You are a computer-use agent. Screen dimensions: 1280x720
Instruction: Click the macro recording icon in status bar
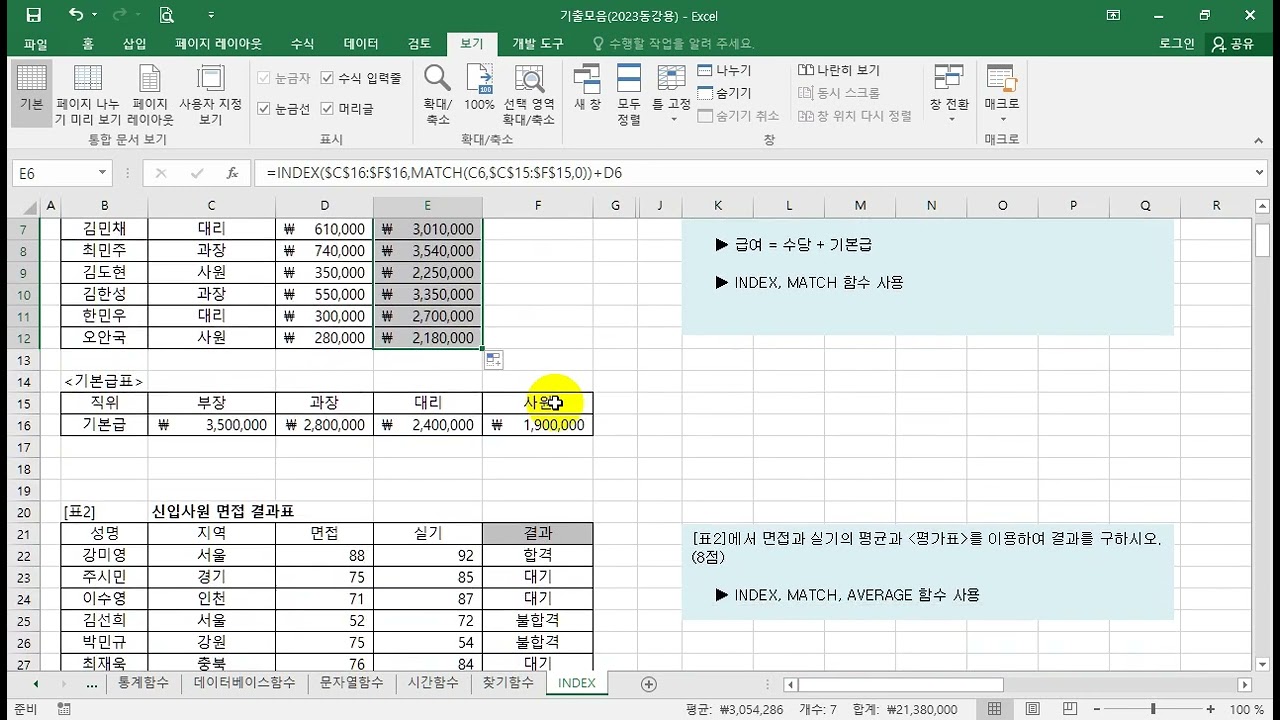click(63, 709)
